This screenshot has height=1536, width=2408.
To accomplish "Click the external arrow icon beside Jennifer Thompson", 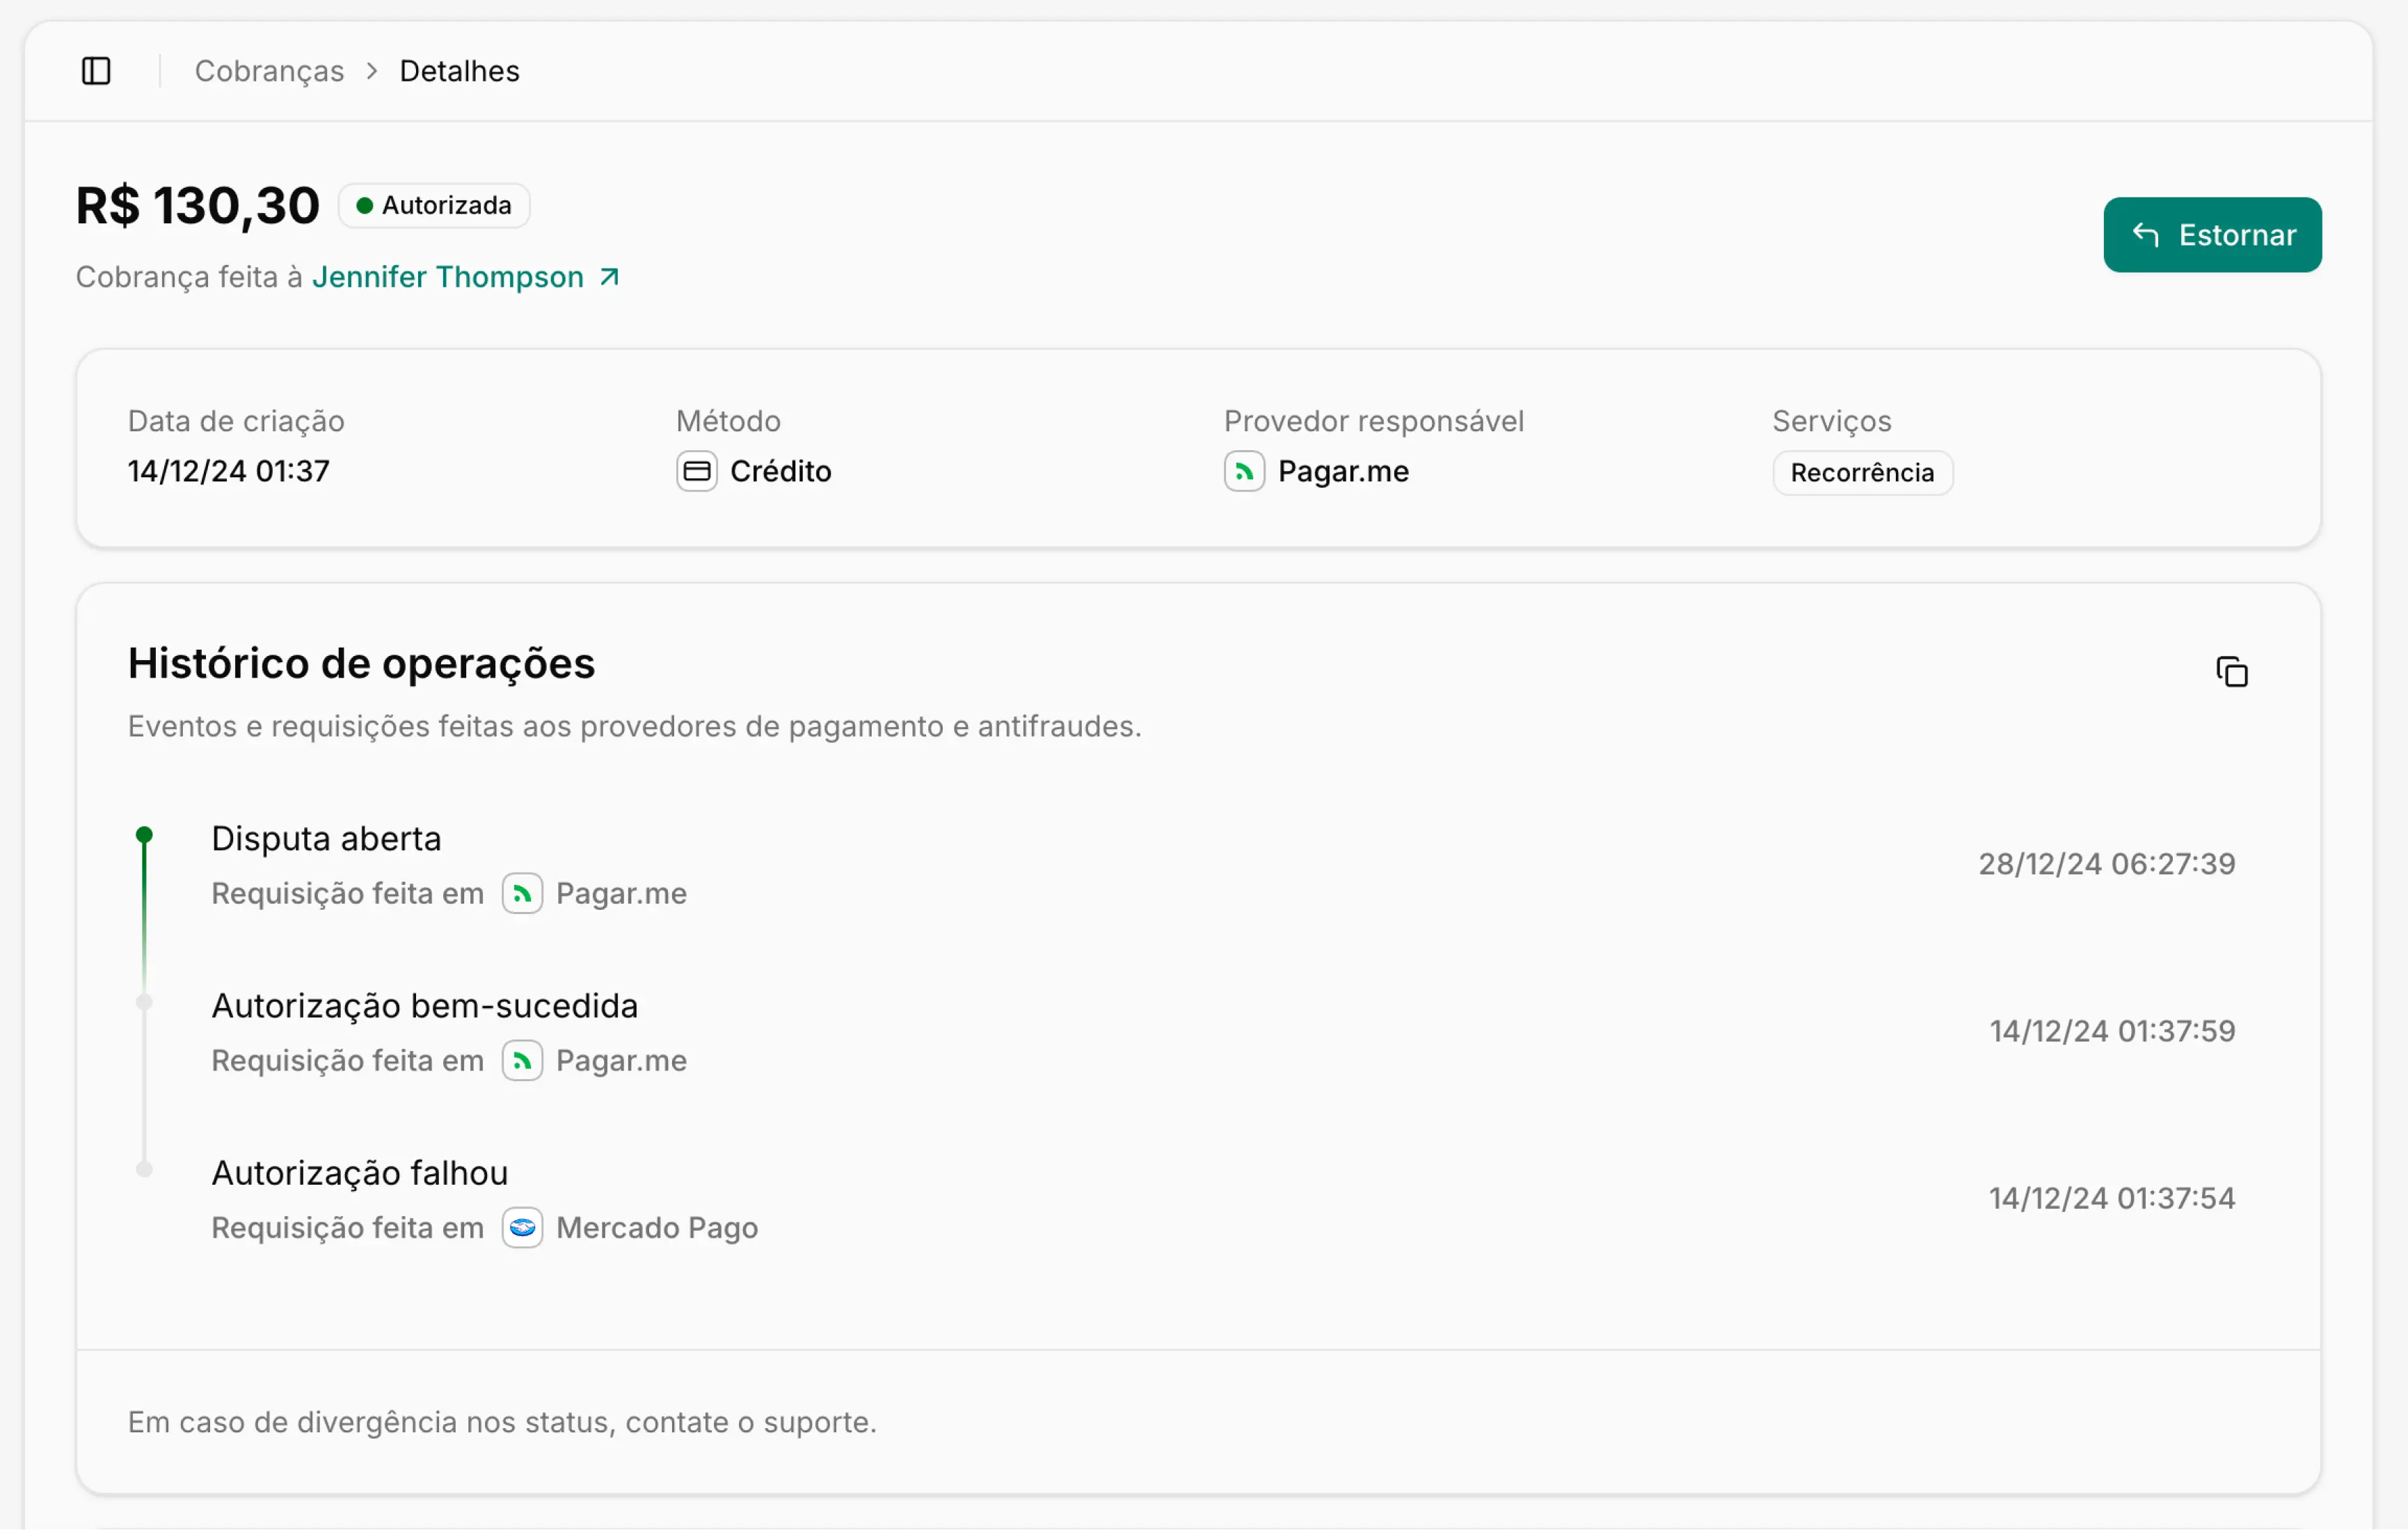I will coord(609,277).
